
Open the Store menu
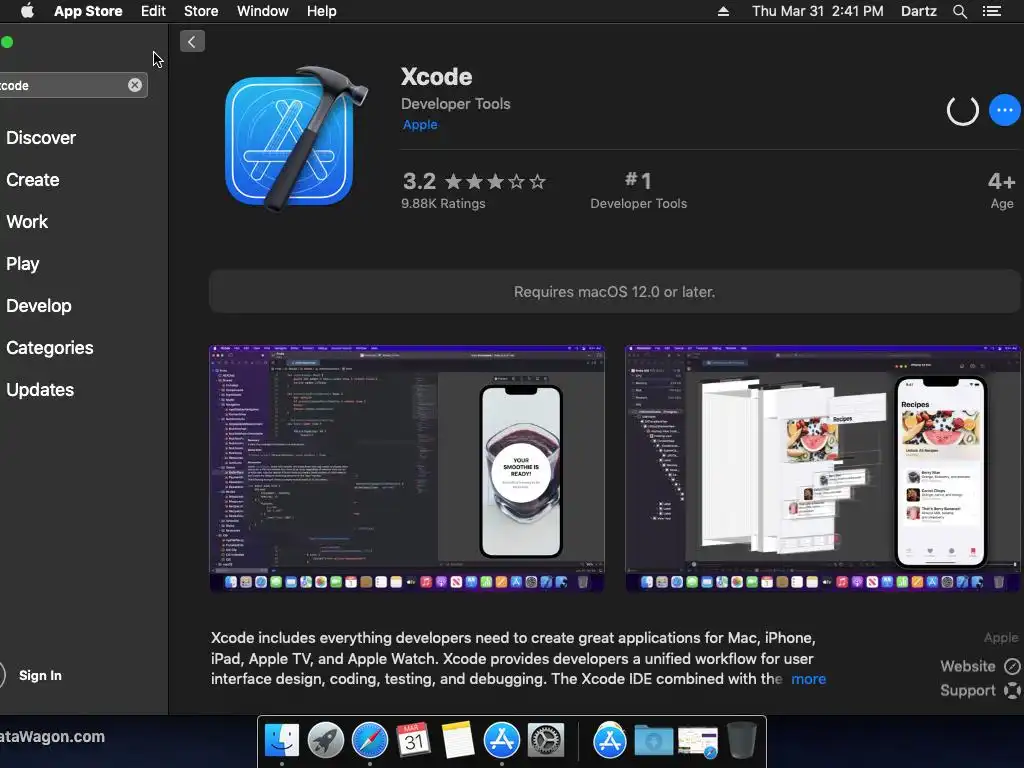(201, 11)
